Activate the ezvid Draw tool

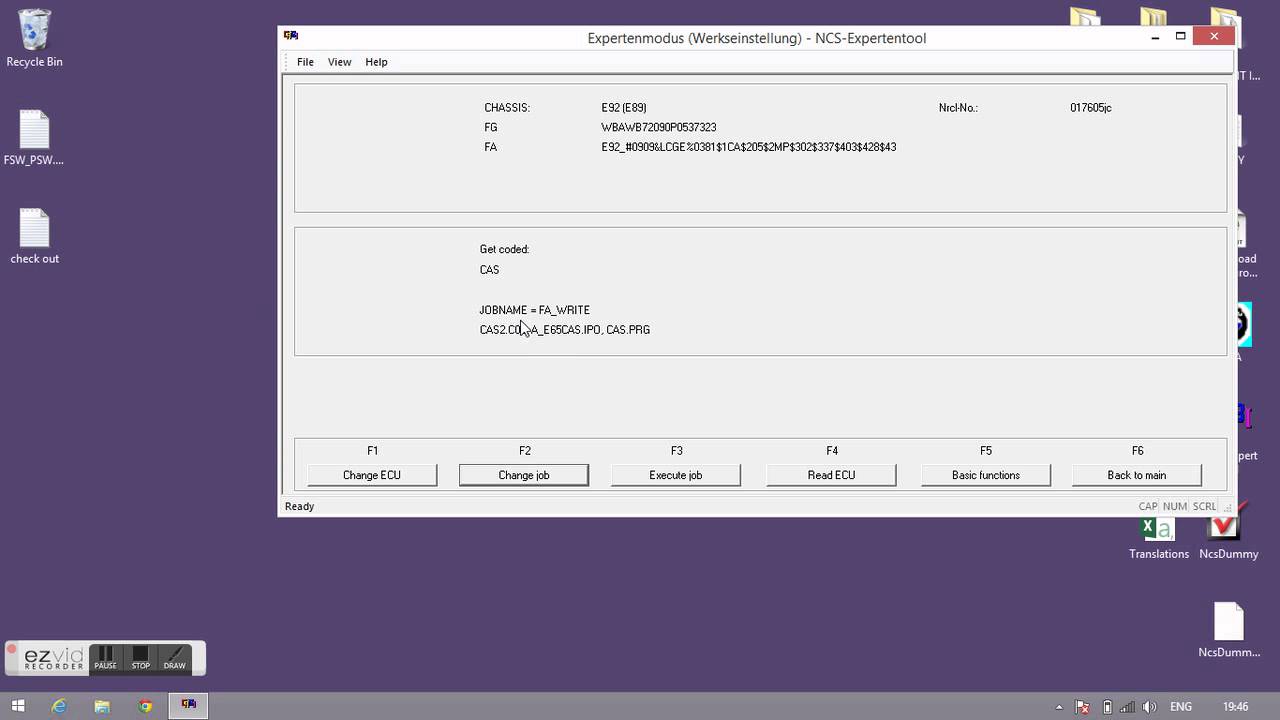pos(175,658)
